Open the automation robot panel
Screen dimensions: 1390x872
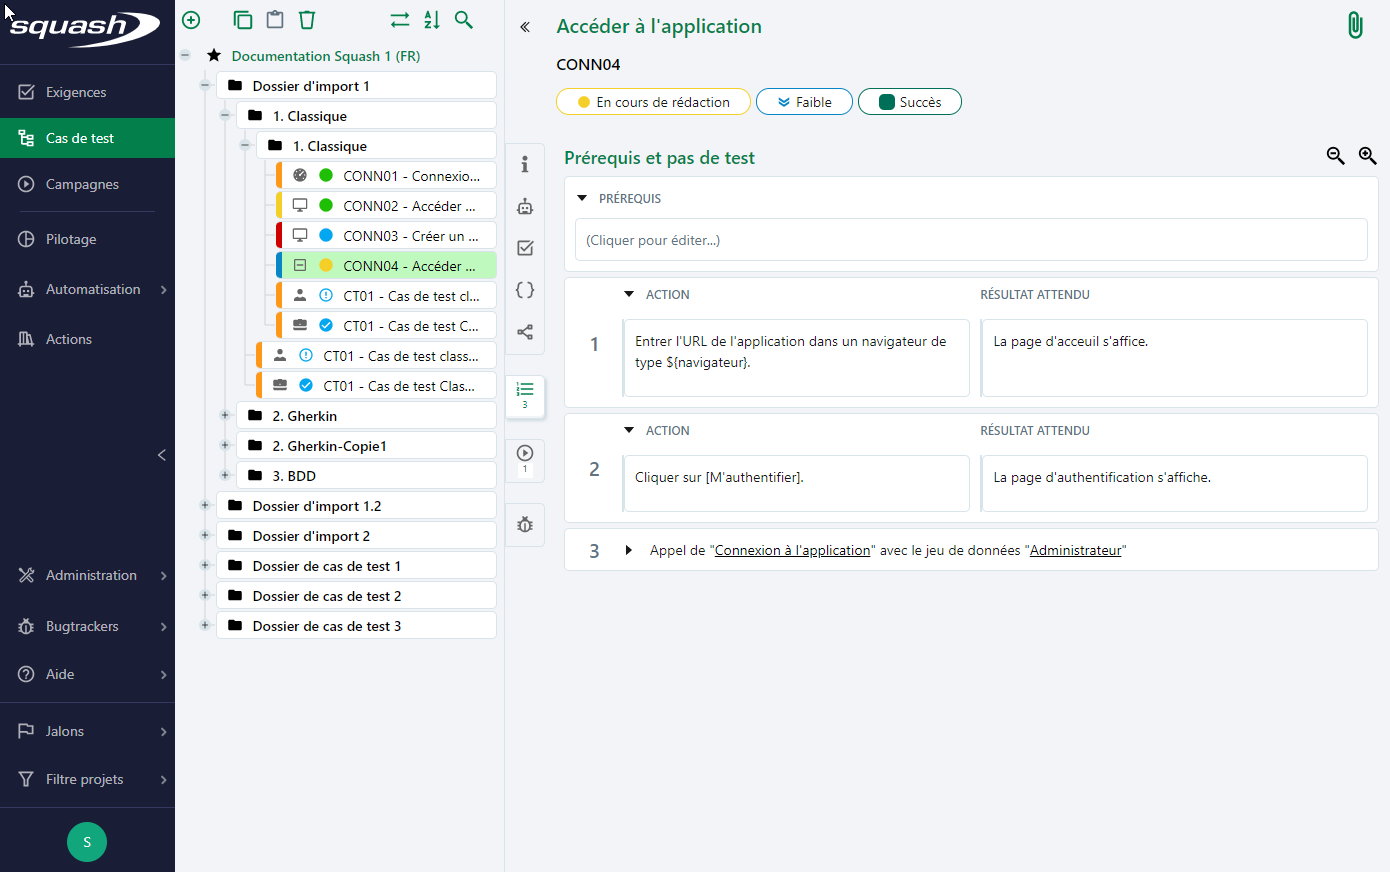tap(524, 206)
